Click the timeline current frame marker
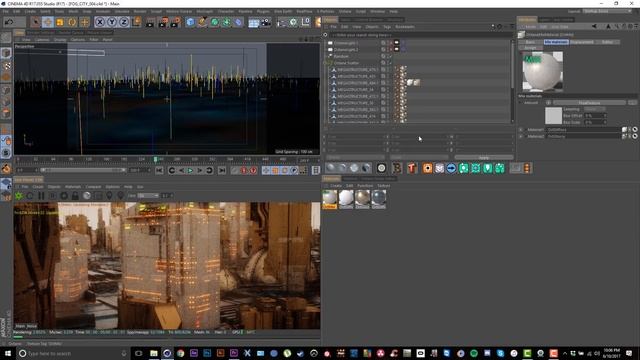 pos(155,159)
